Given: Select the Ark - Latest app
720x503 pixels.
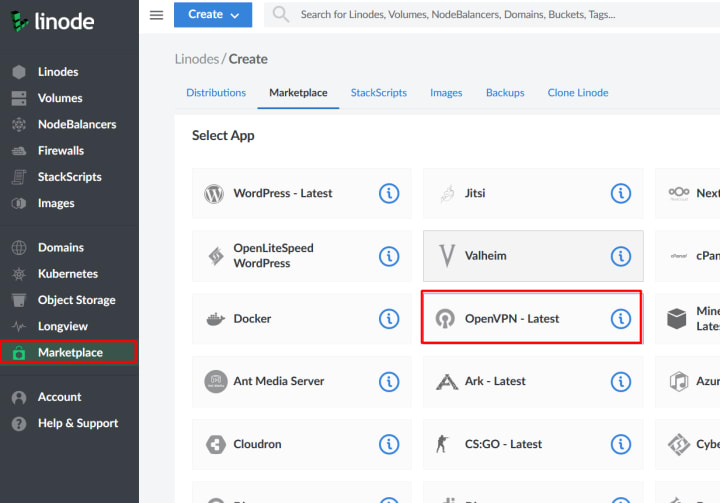Looking at the screenshot, I should coord(533,382).
